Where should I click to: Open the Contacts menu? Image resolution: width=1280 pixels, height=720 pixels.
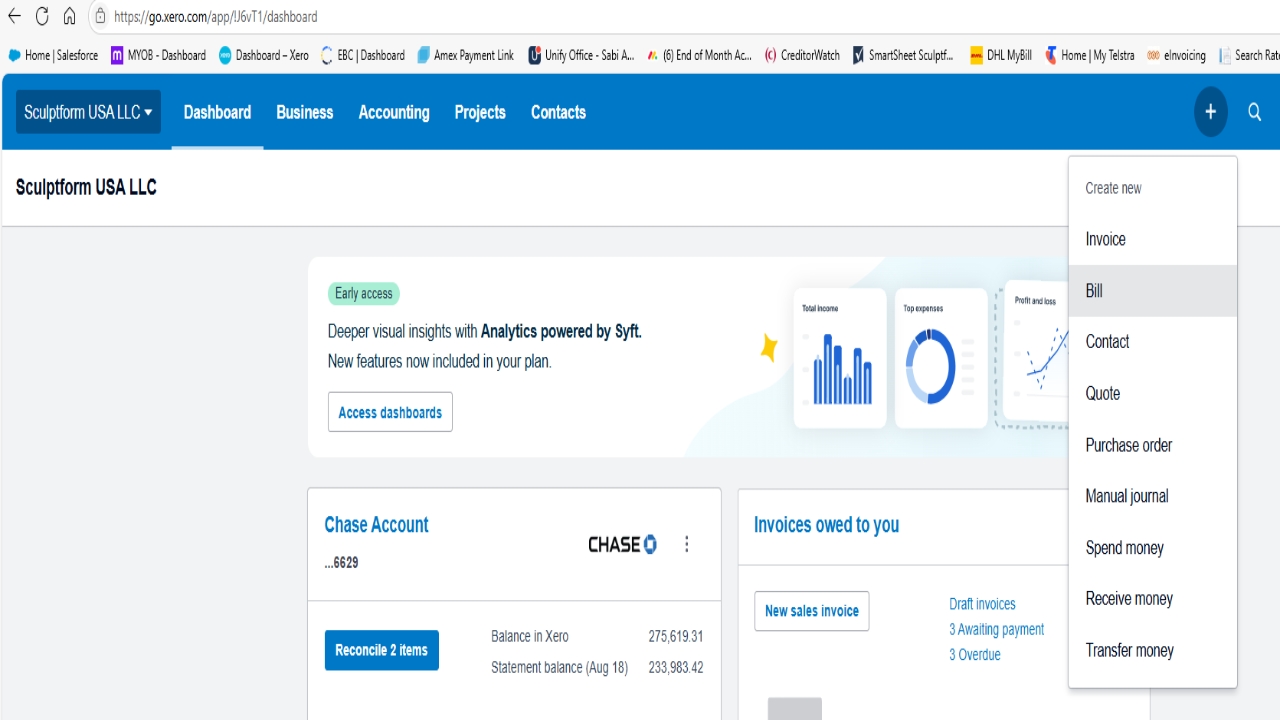click(558, 112)
